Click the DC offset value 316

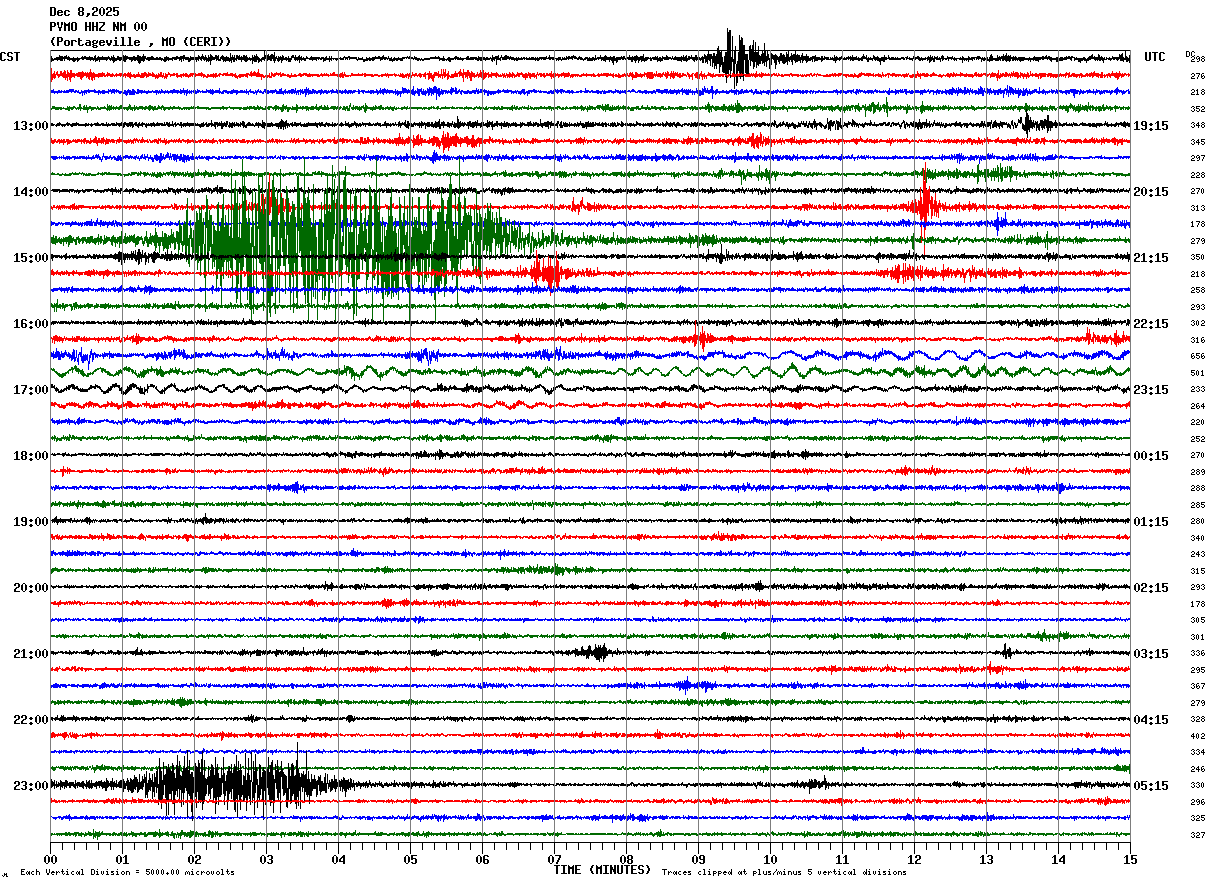tap(1197, 340)
